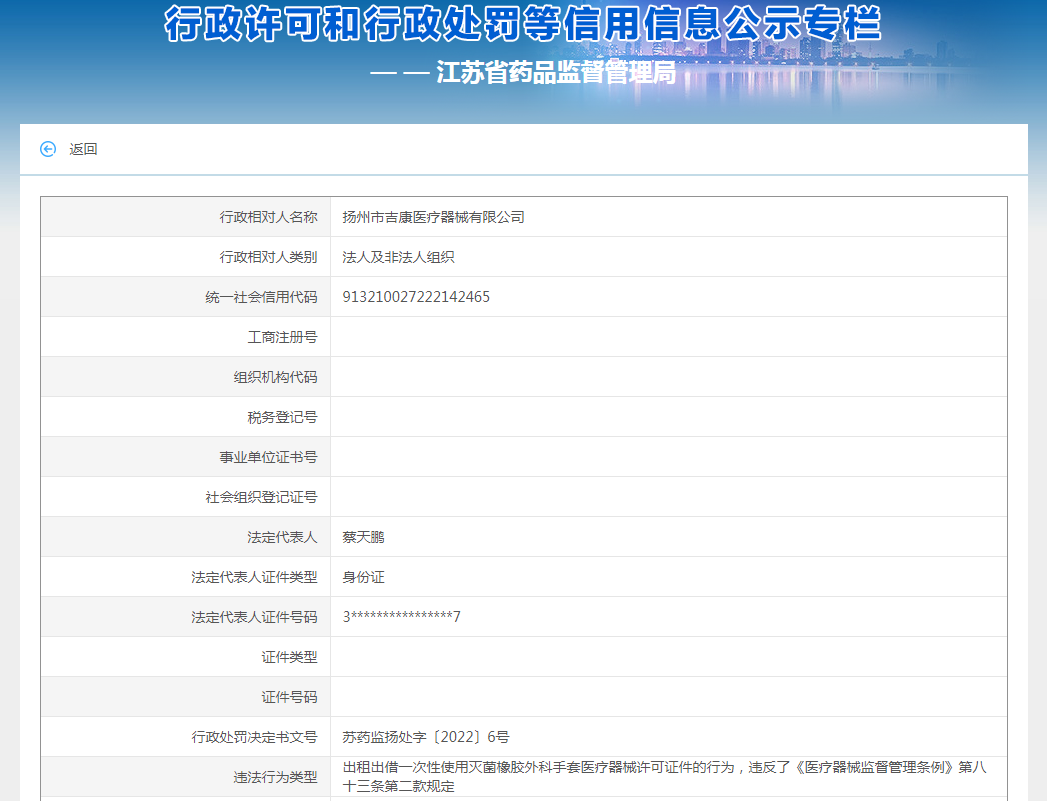Click the 社会组织登记证号 label cell
This screenshot has height=801, width=1047.
[x=261, y=497]
